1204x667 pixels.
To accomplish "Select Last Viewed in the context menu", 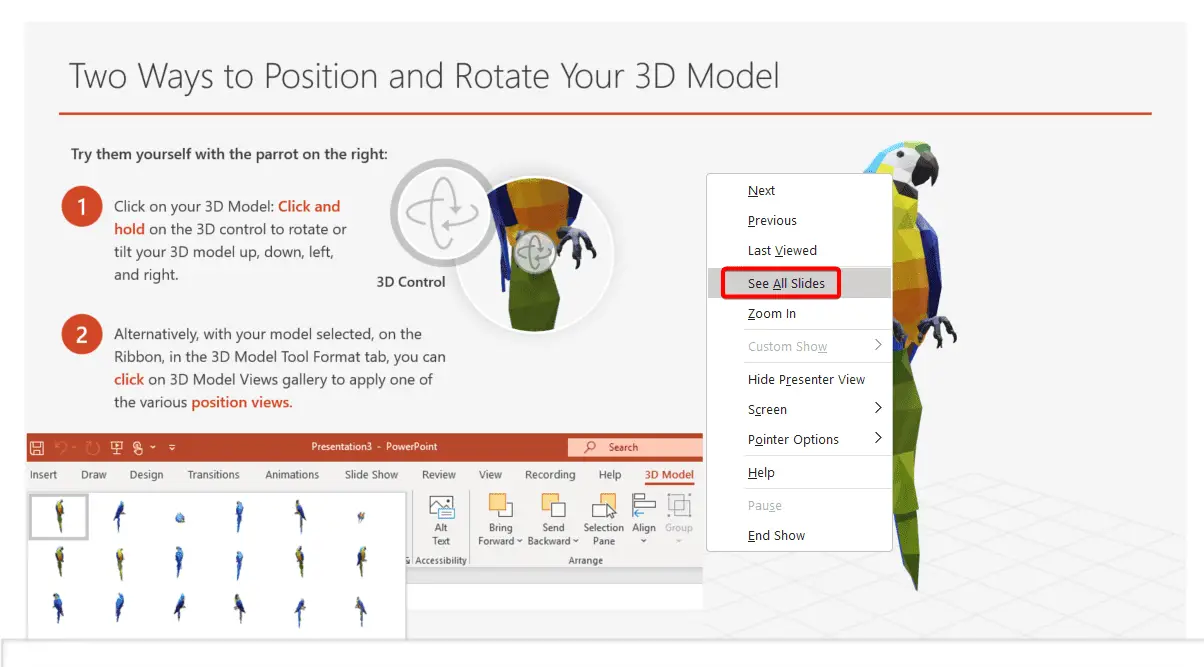I will 798,250.
